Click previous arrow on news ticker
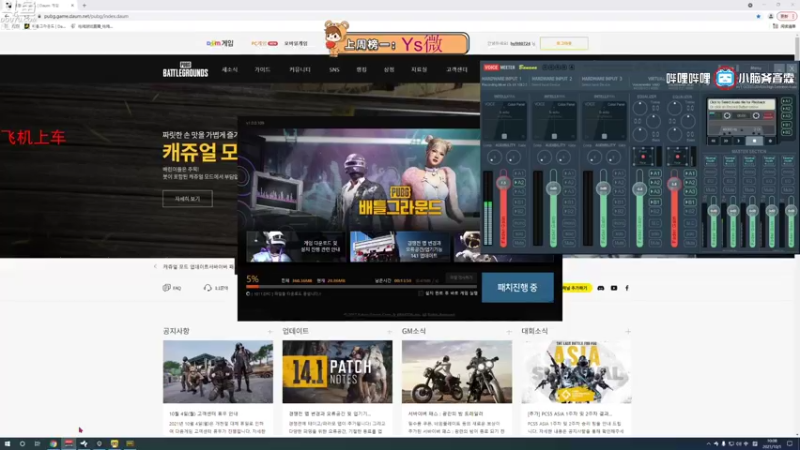Image resolution: width=800 pixels, height=450 pixels. [x=155, y=266]
